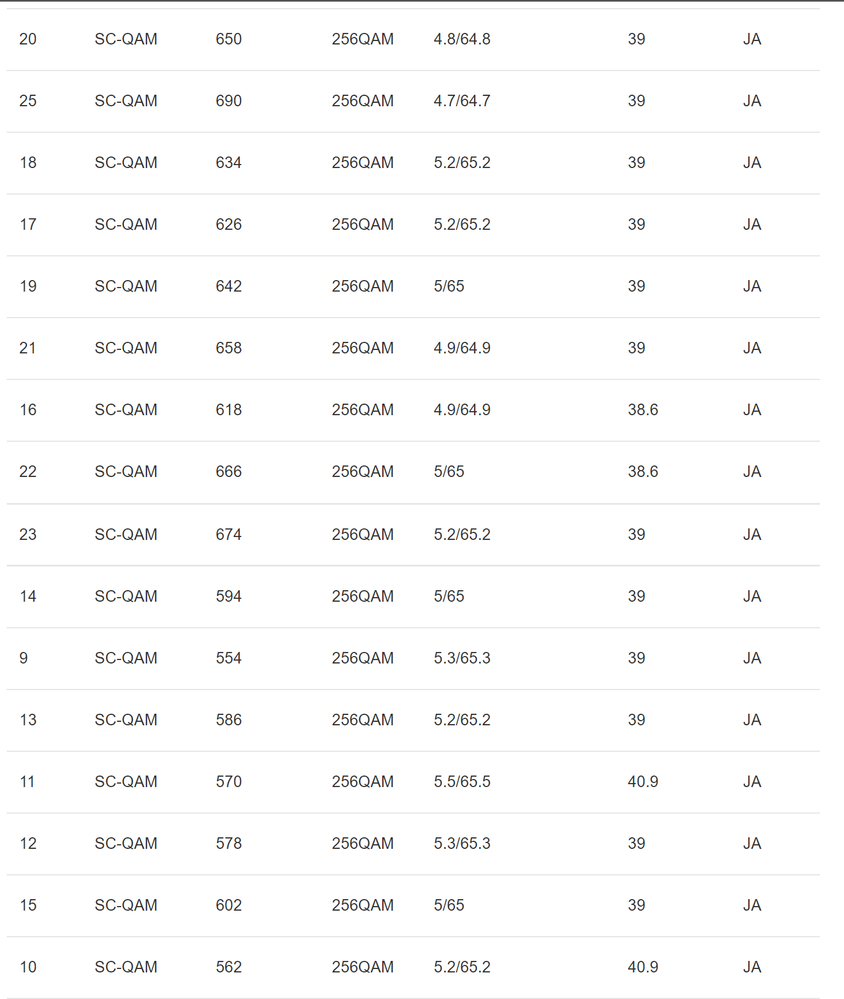Viewport: 844px width, 999px height.
Task: Click the frequency cell showing 634
Action: click(x=228, y=163)
